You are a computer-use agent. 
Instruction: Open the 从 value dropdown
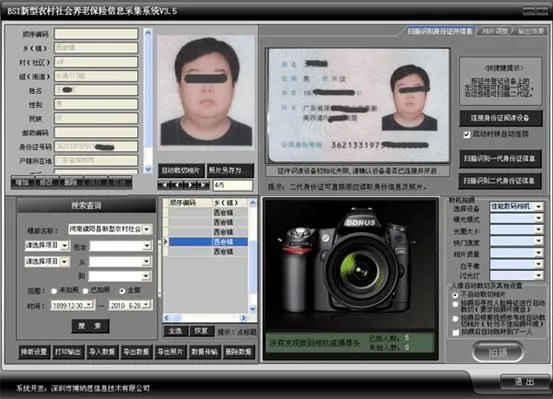pos(147,261)
